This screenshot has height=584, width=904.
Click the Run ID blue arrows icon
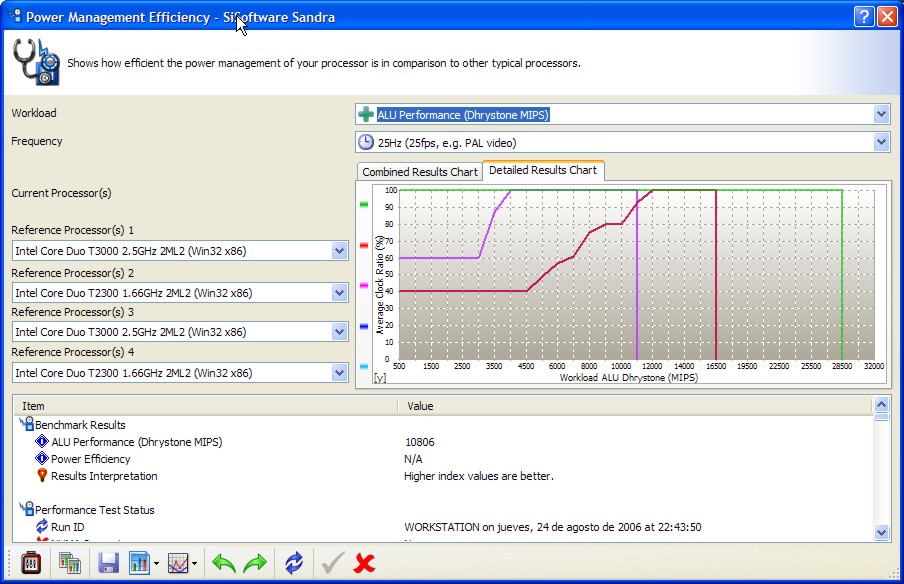[42, 526]
